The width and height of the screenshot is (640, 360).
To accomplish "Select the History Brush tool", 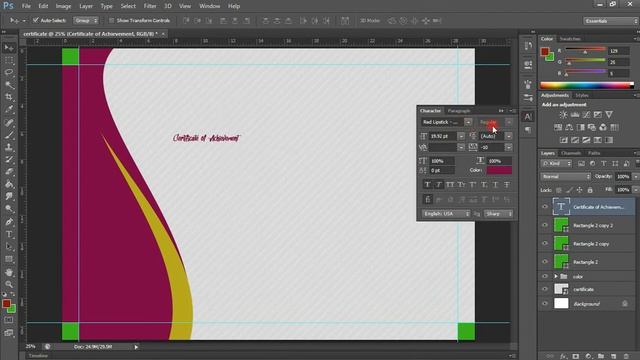I will click(9, 159).
